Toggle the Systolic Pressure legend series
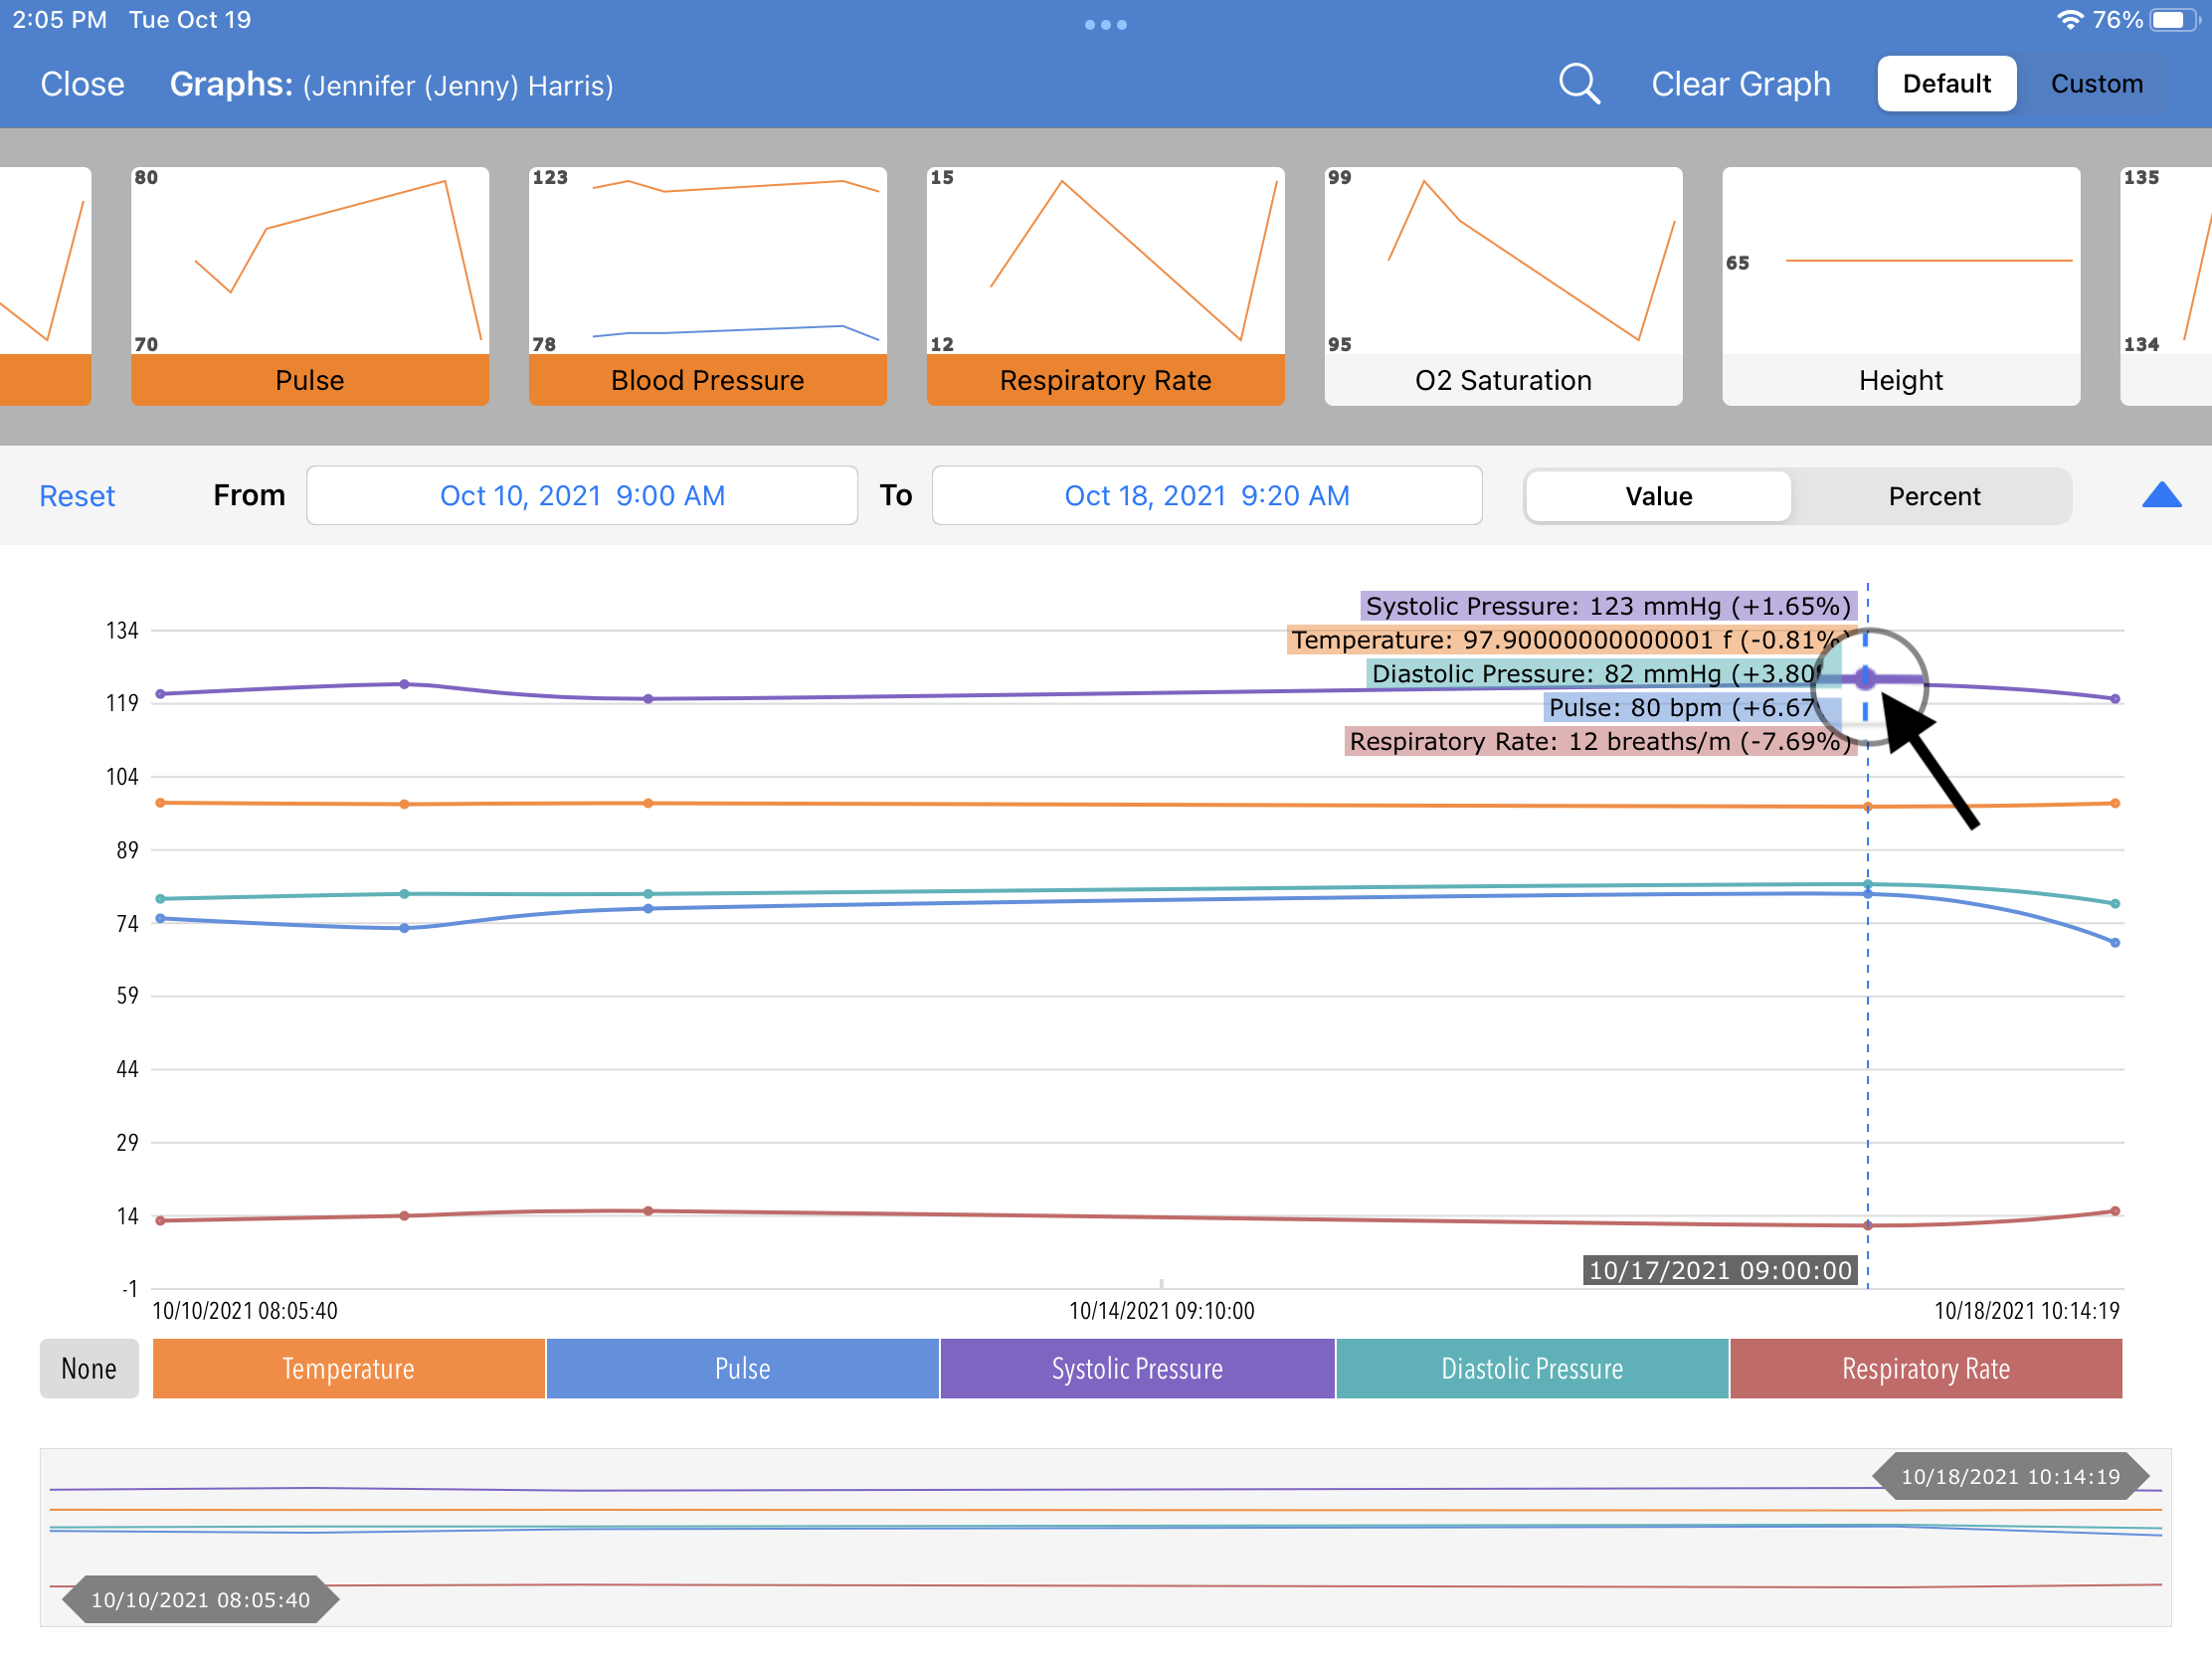 pyautogui.click(x=1137, y=1368)
